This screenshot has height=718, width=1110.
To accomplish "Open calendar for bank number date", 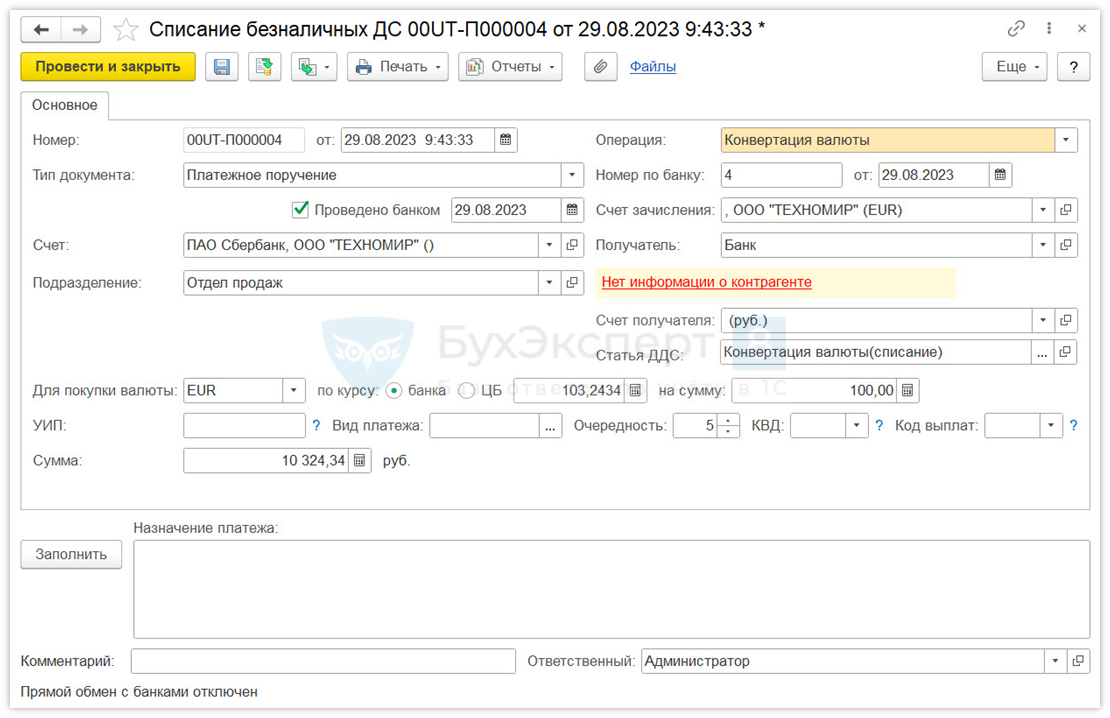I will pyautogui.click(x=1000, y=175).
